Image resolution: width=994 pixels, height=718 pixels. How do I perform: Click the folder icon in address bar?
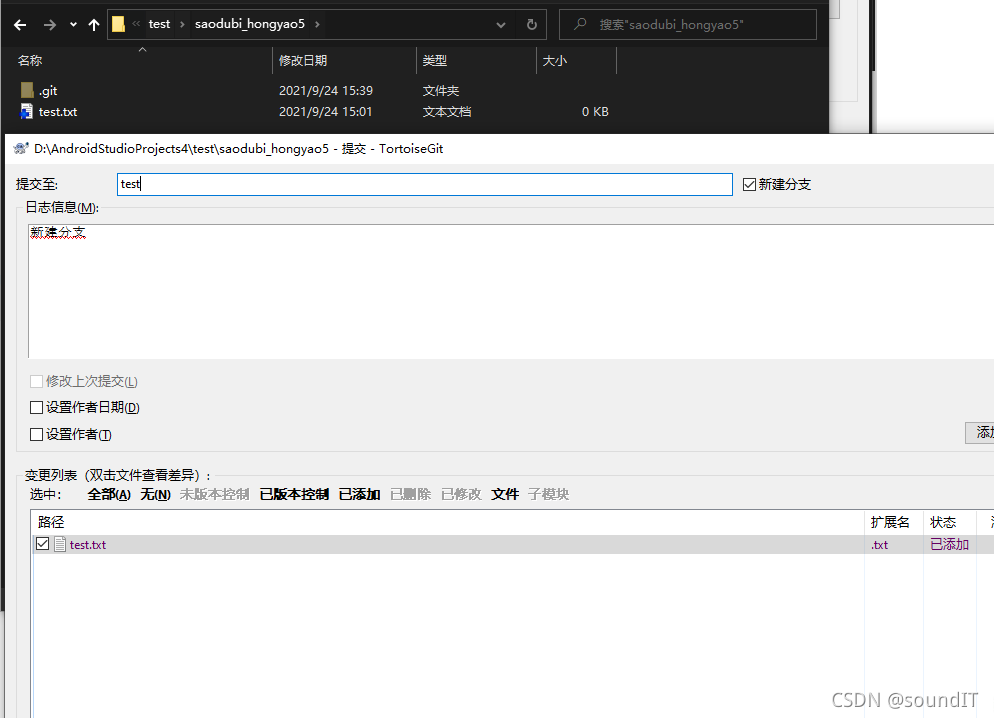118,24
